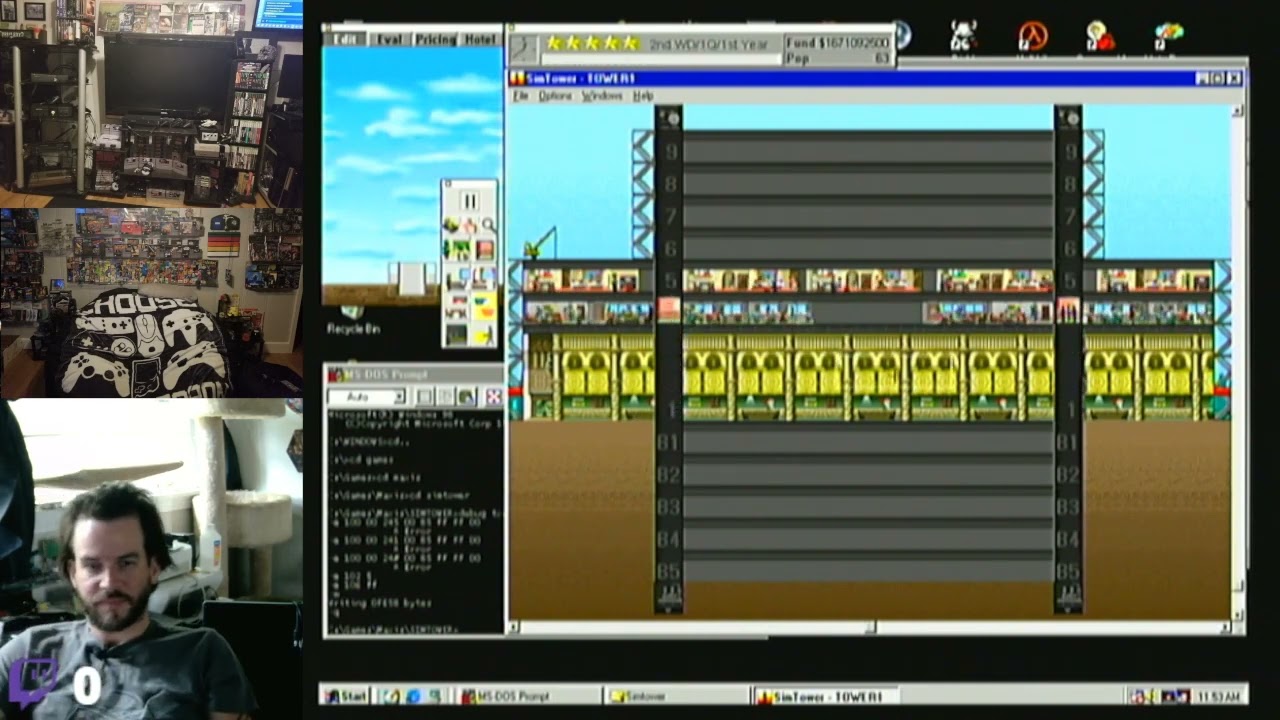The image size is (1280, 720).
Task: Click the taskbar clock showing 11:53 AM
Action: pos(1218,696)
